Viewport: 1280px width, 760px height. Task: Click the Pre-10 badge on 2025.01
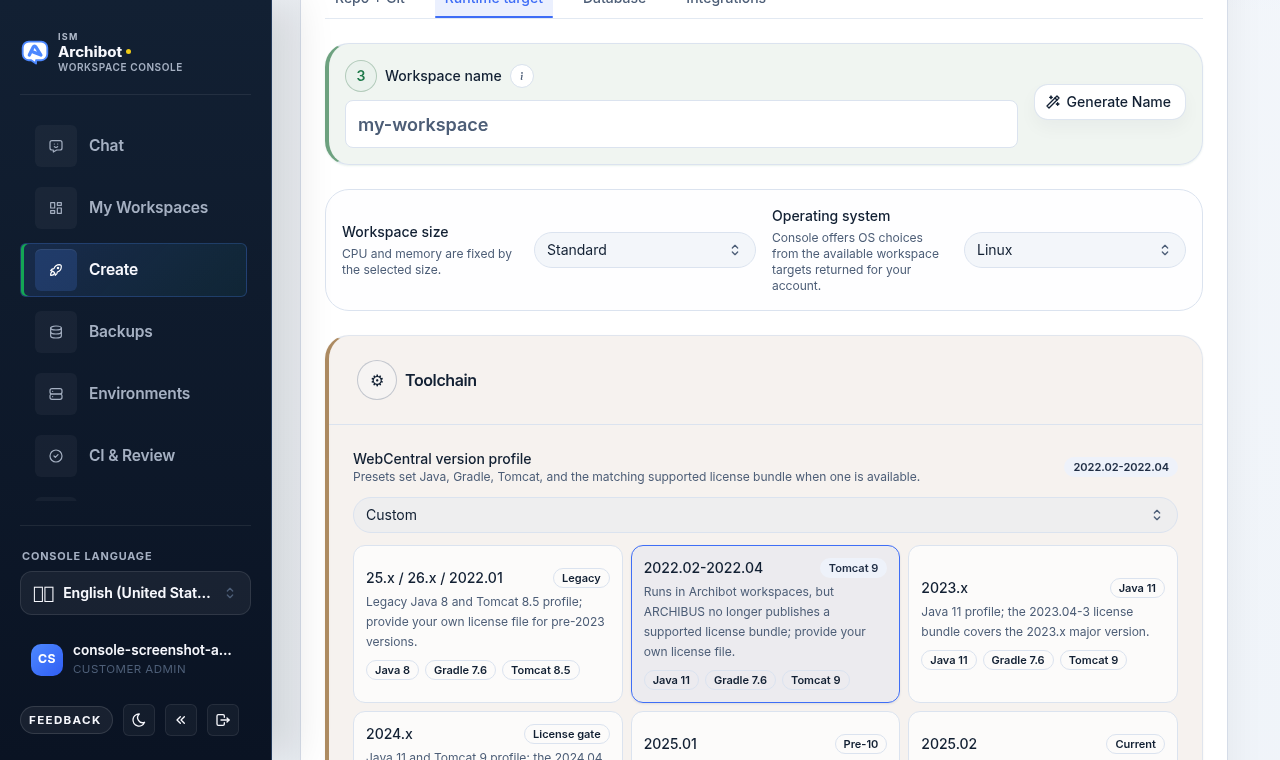[x=861, y=744]
